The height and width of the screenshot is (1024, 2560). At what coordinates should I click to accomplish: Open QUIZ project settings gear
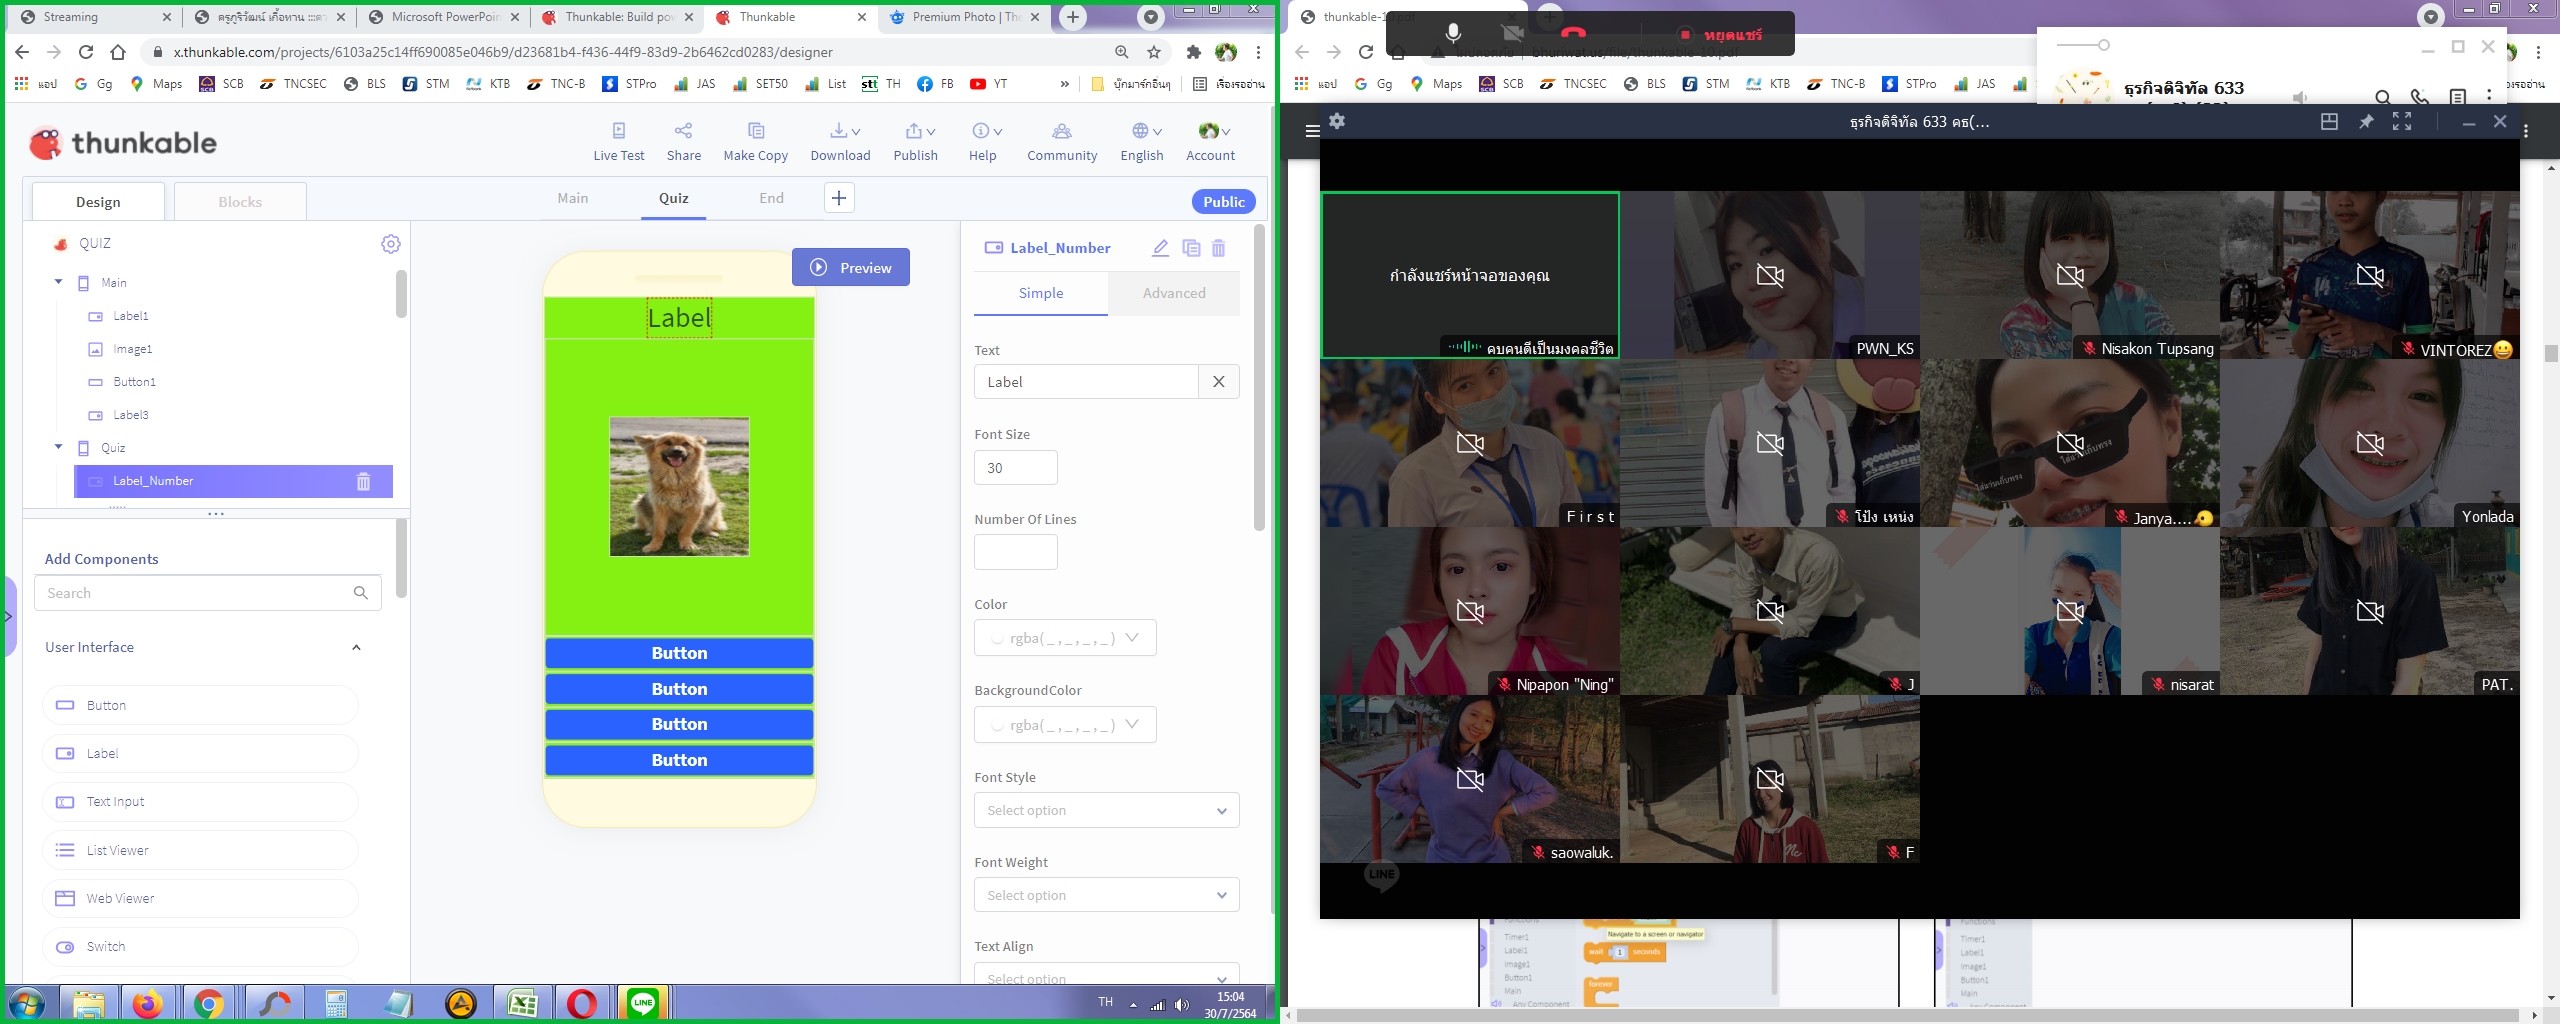(391, 244)
